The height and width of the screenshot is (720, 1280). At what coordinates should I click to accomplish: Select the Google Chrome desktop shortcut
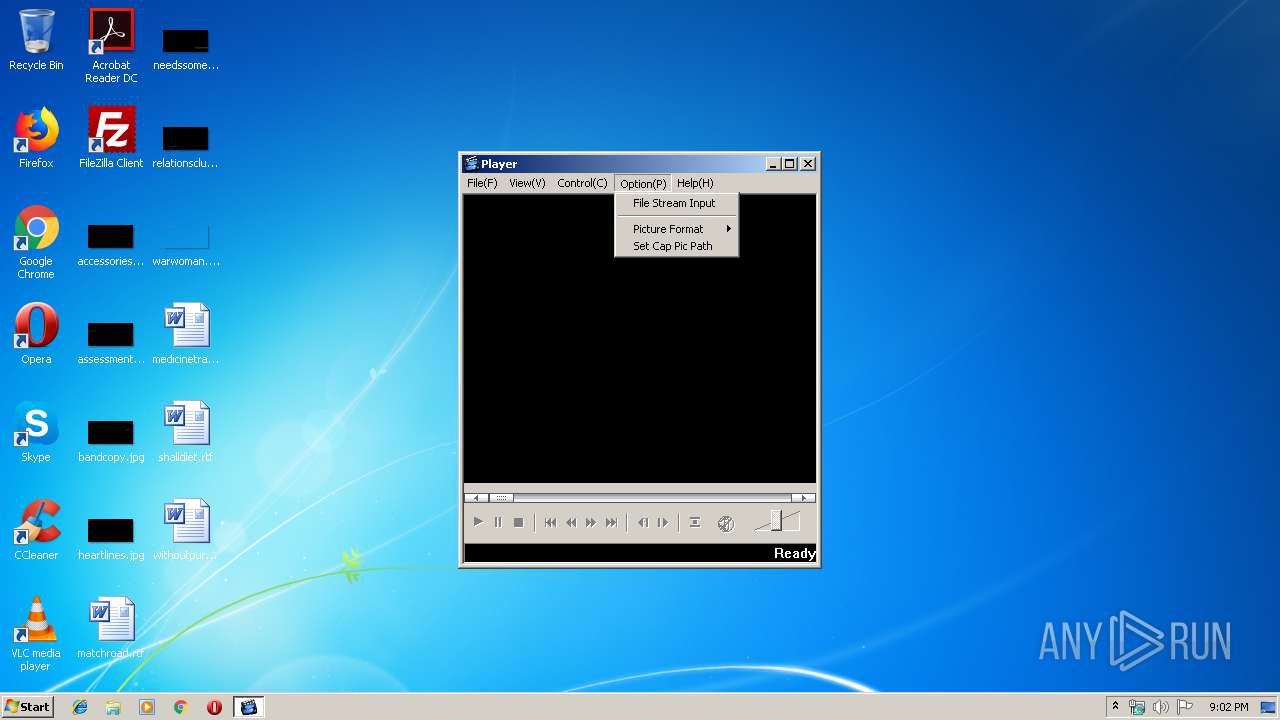tap(36, 242)
